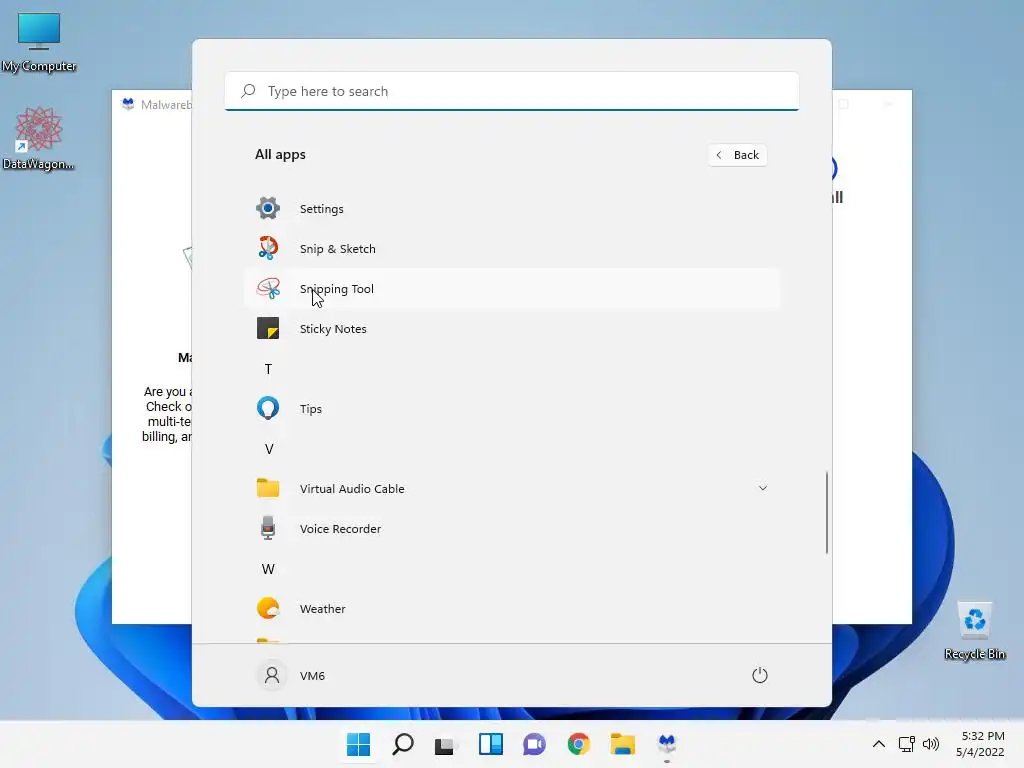1024x768 pixels.
Task: Open Google Chrome from taskbar
Action: [579, 744]
